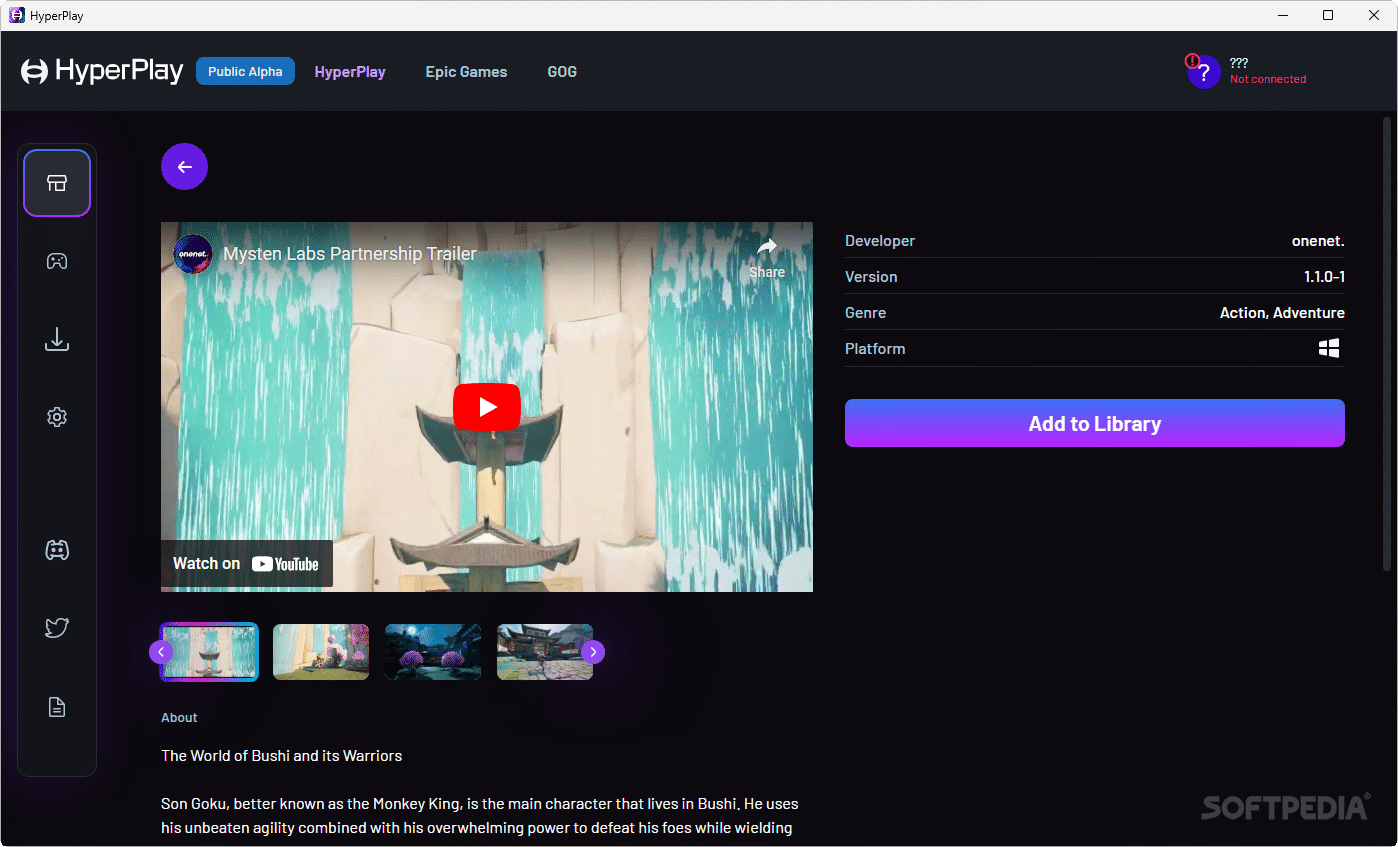The height and width of the screenshot is (847, 1398).
Task: Open the Store icon in sidebar
Action: 57,183
